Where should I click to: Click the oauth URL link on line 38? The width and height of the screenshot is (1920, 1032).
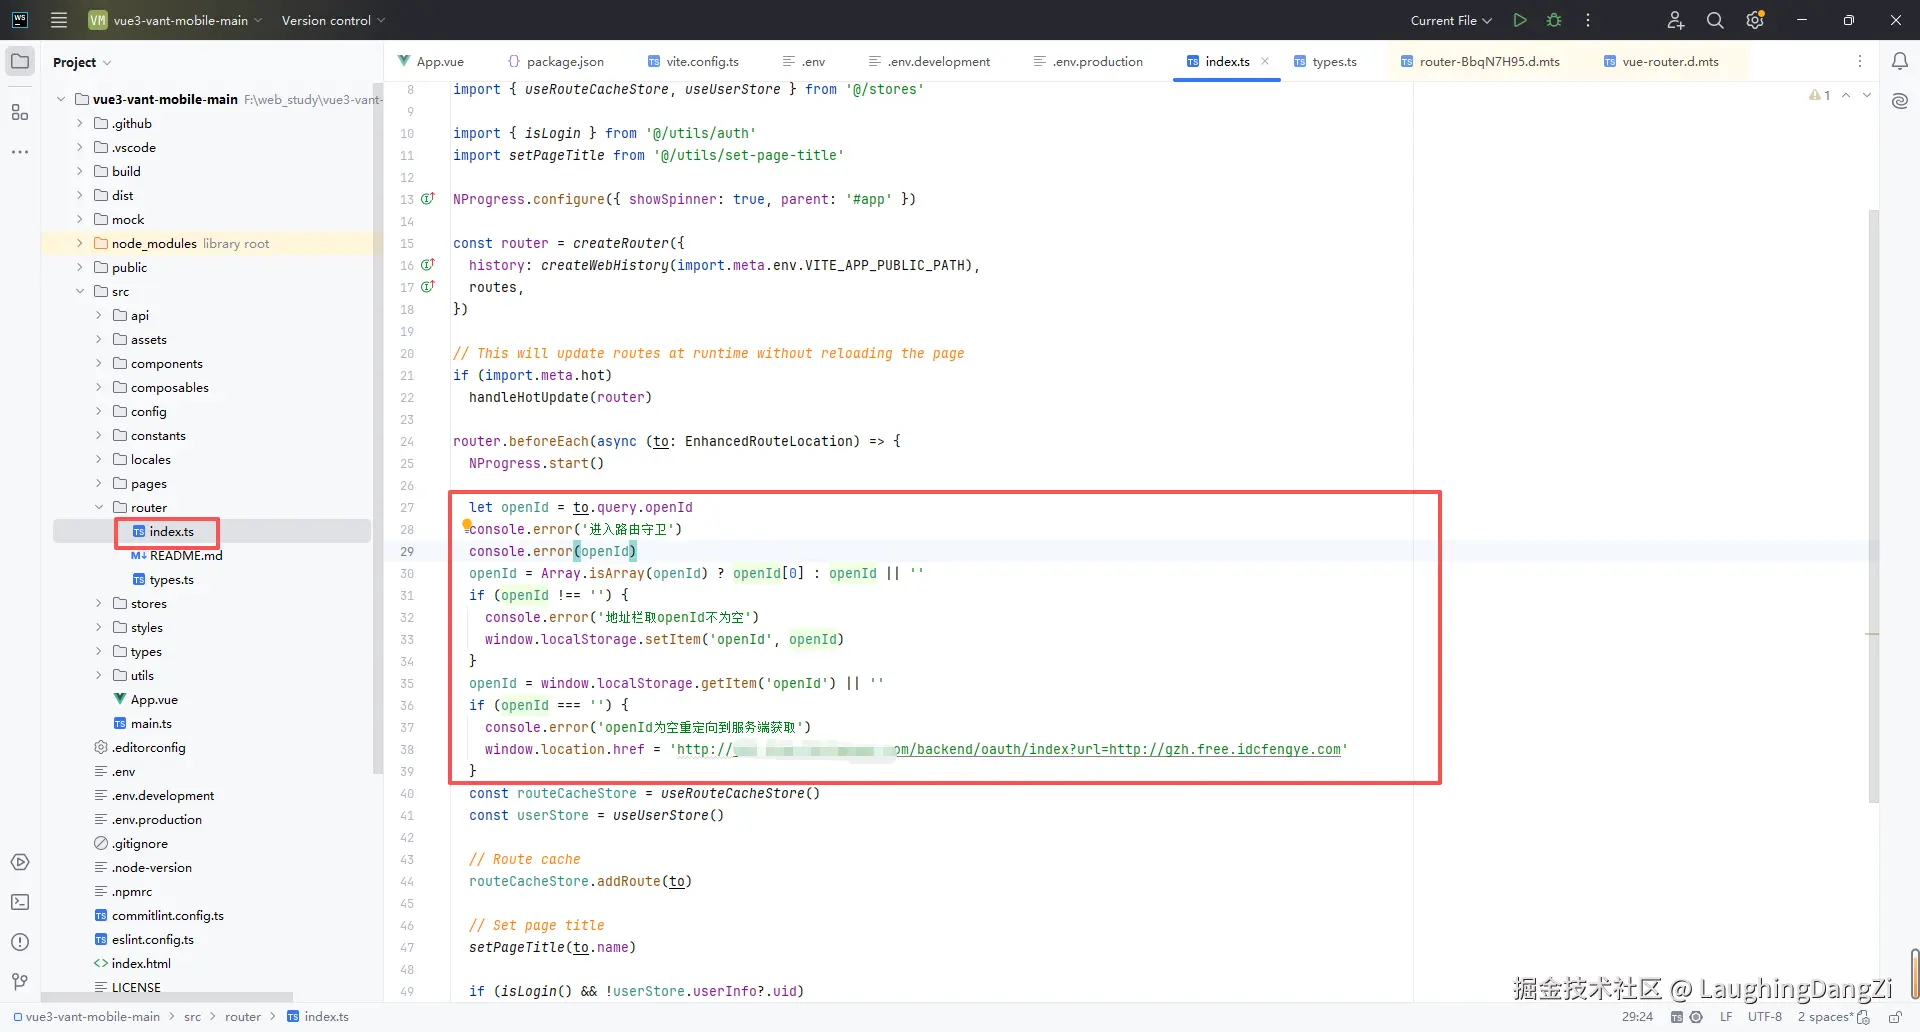(x=1009, y=749)
